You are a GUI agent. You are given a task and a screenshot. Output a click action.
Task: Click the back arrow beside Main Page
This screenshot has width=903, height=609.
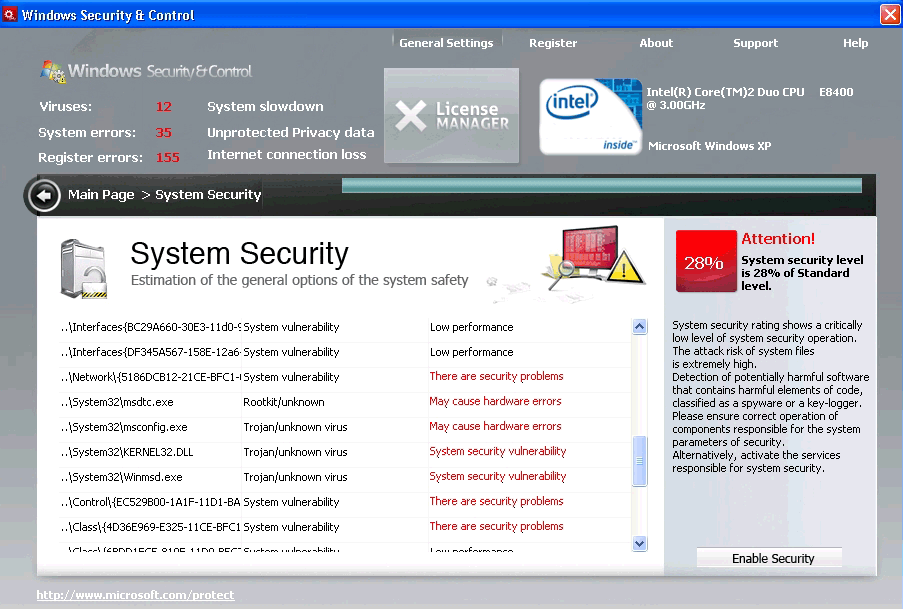(x=44, y=195)
